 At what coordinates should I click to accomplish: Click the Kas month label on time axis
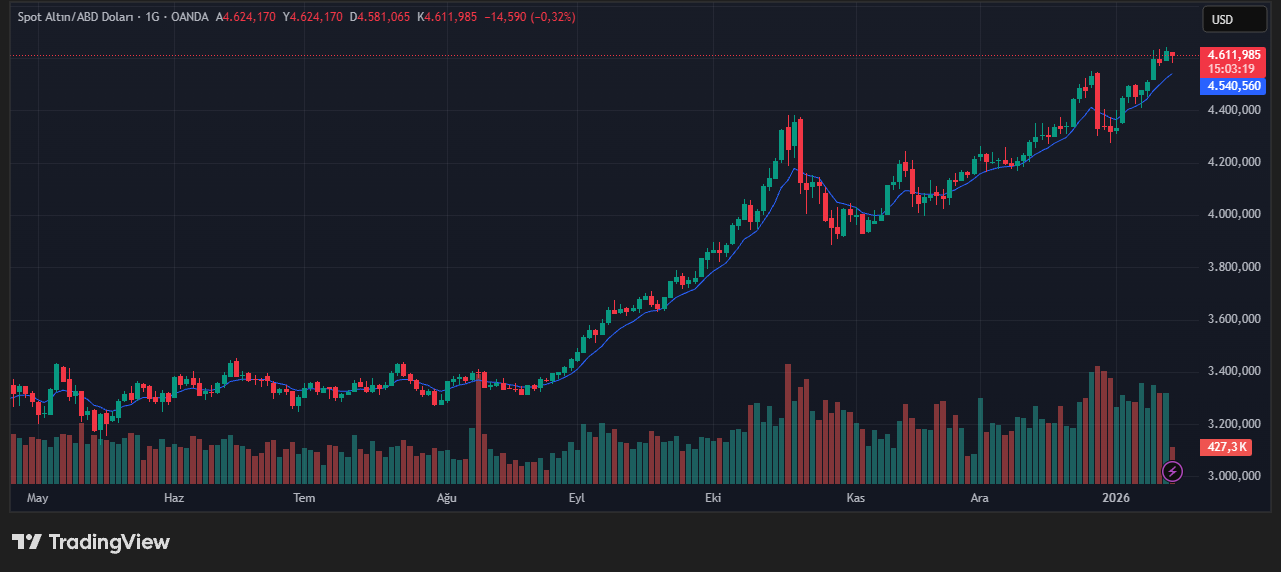(x=855, y=497)
